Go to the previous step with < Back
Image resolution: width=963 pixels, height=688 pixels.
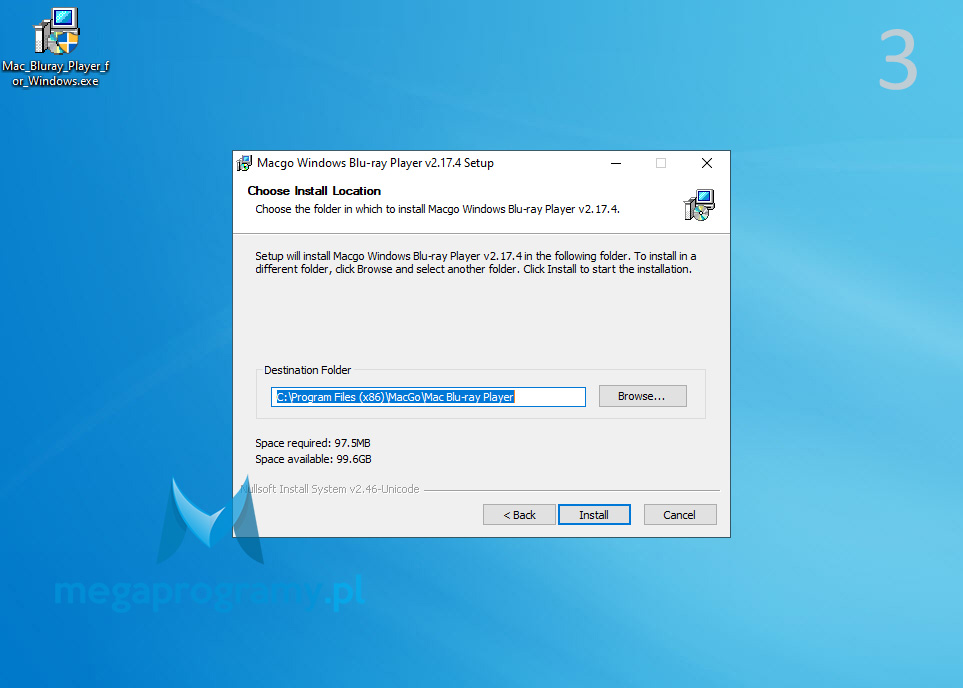(519, 515)
